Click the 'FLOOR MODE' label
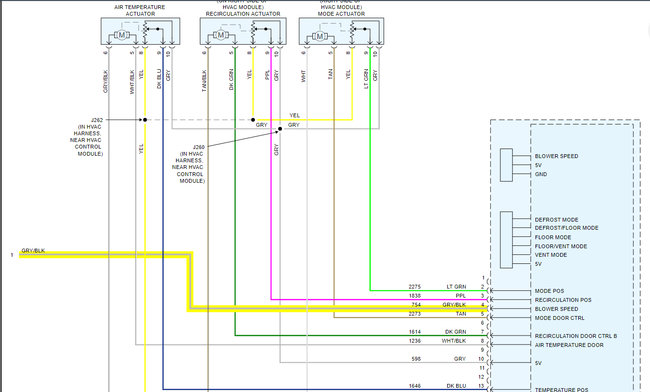Viewport: 650px width, 392px height. [553, 237]
